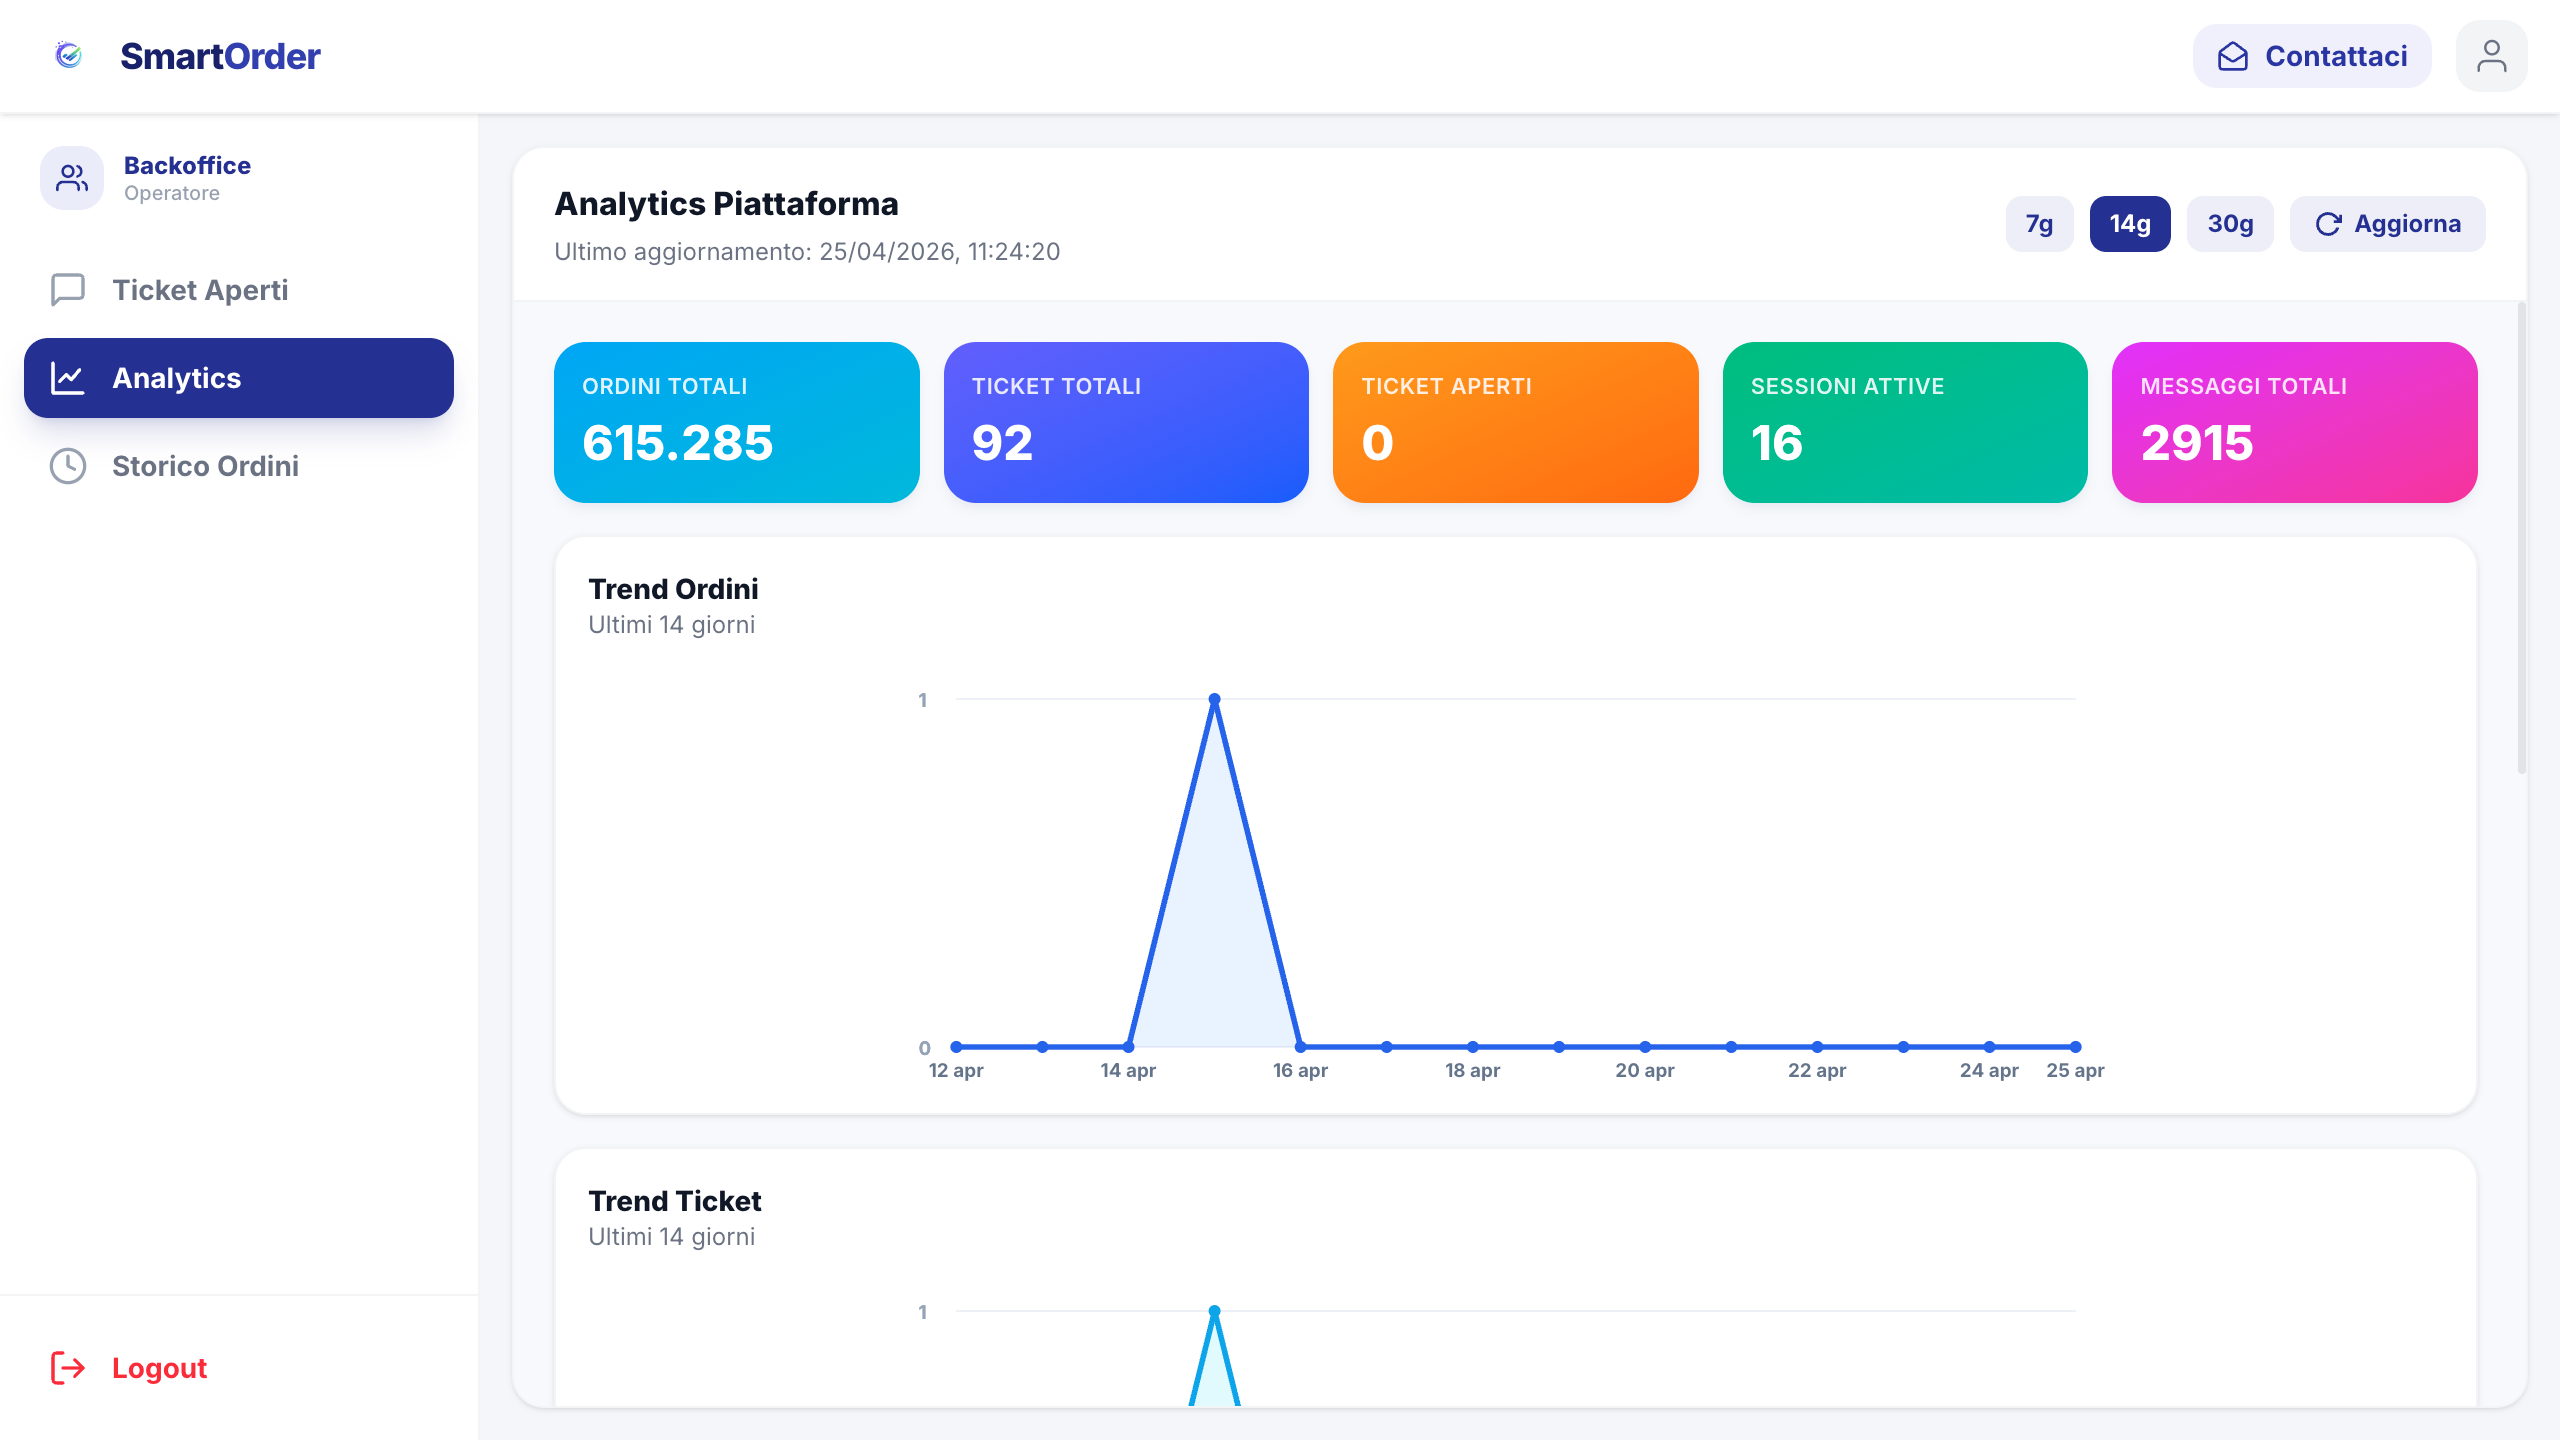Screen dimensions: 2560x1440
Task: Click the Trend Ticket title
Action: [x=675, y=1201]
